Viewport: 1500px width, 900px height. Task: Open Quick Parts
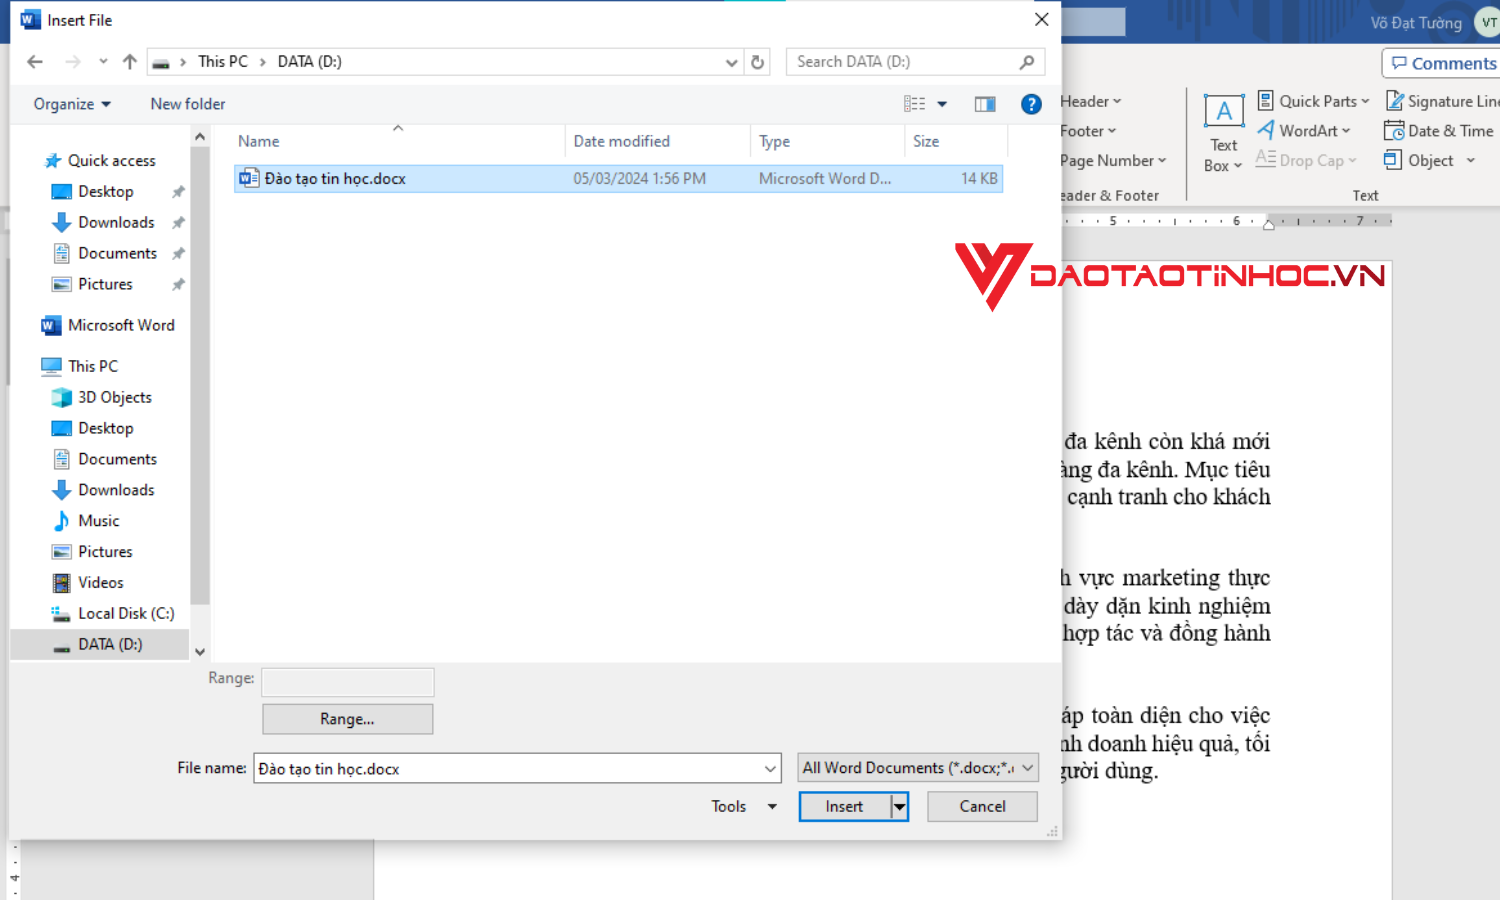coord(1313,100)
